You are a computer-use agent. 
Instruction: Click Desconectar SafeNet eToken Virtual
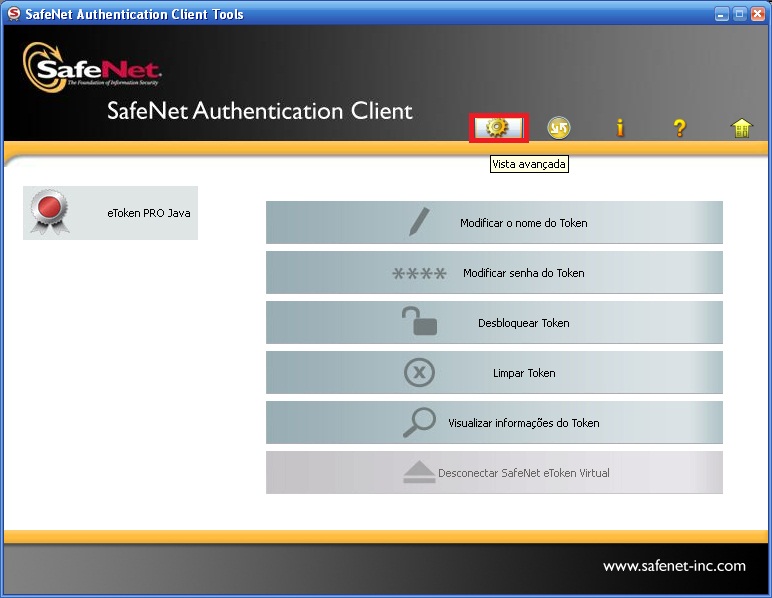click(x=494, y=472)
